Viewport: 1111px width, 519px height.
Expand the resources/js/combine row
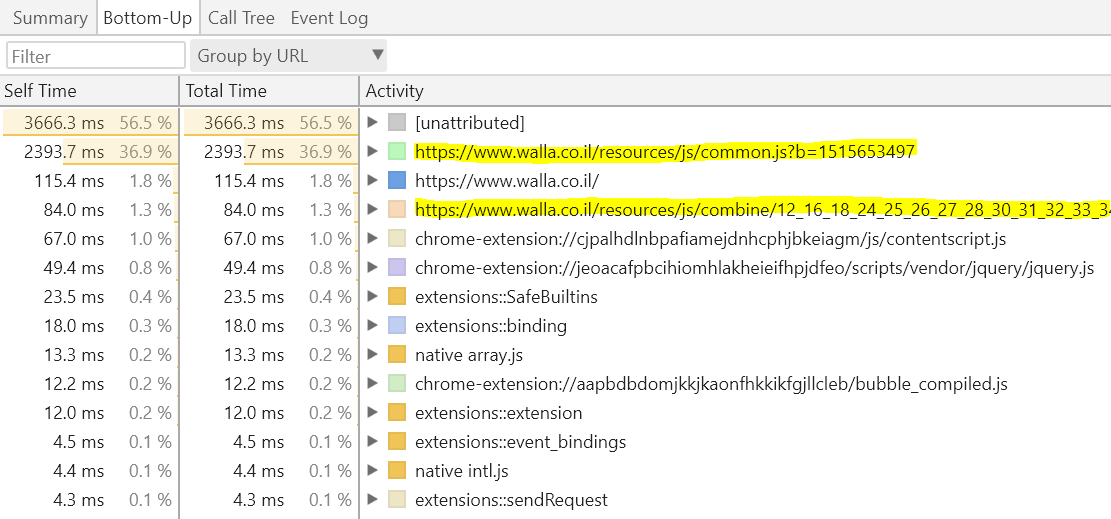(373, 210)
